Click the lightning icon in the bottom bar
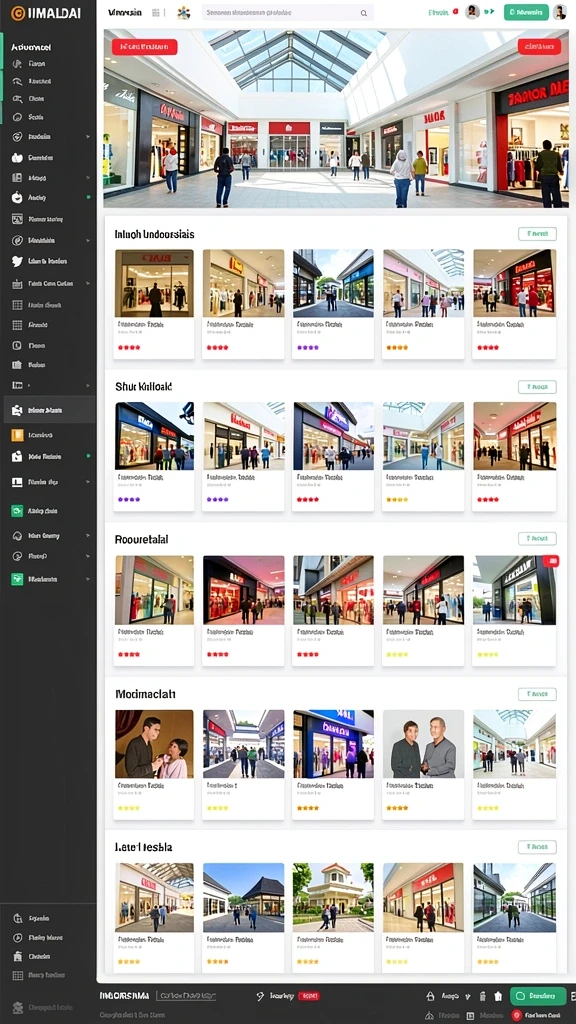Viewport: 576px width, 1024px height. pos(261,997)
